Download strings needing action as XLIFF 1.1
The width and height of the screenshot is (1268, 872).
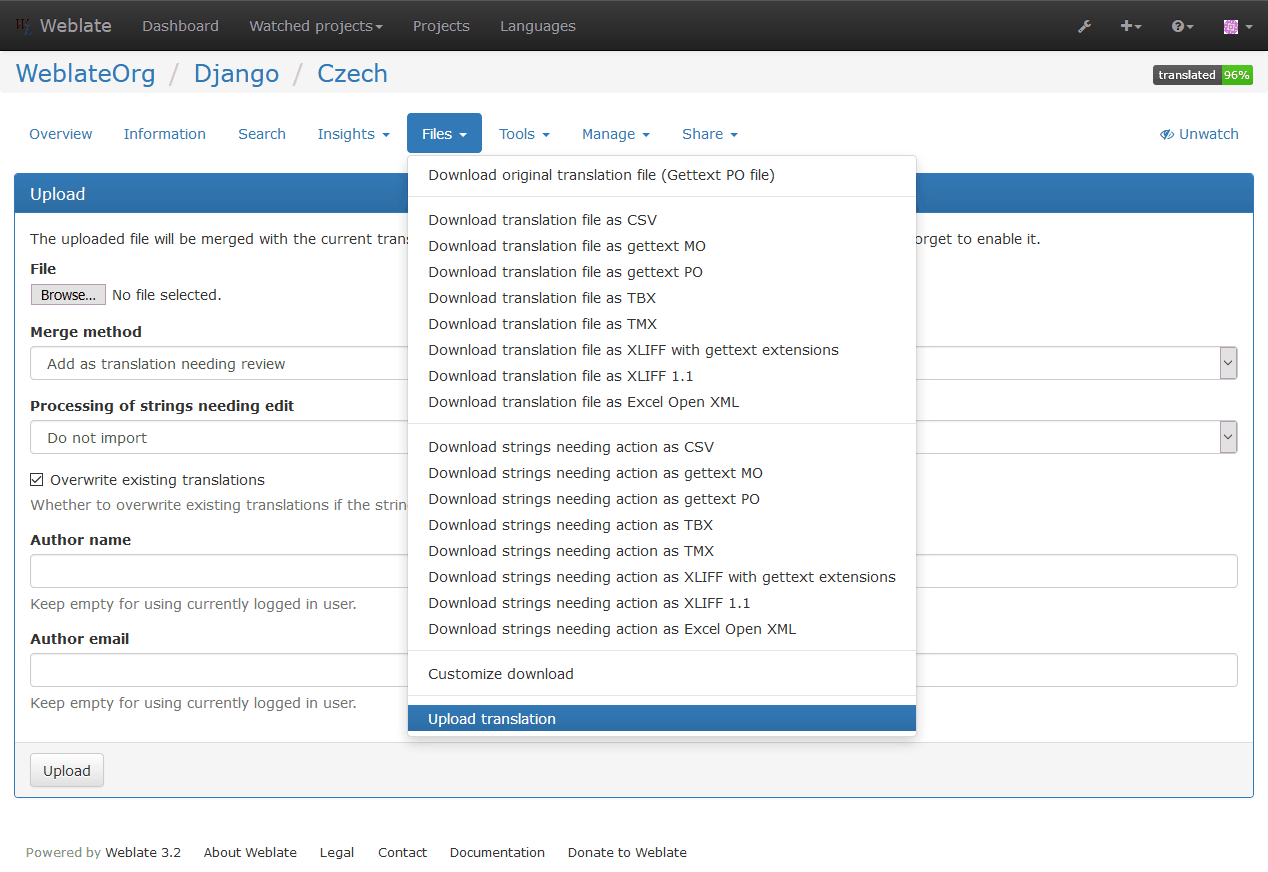point(662,603)
